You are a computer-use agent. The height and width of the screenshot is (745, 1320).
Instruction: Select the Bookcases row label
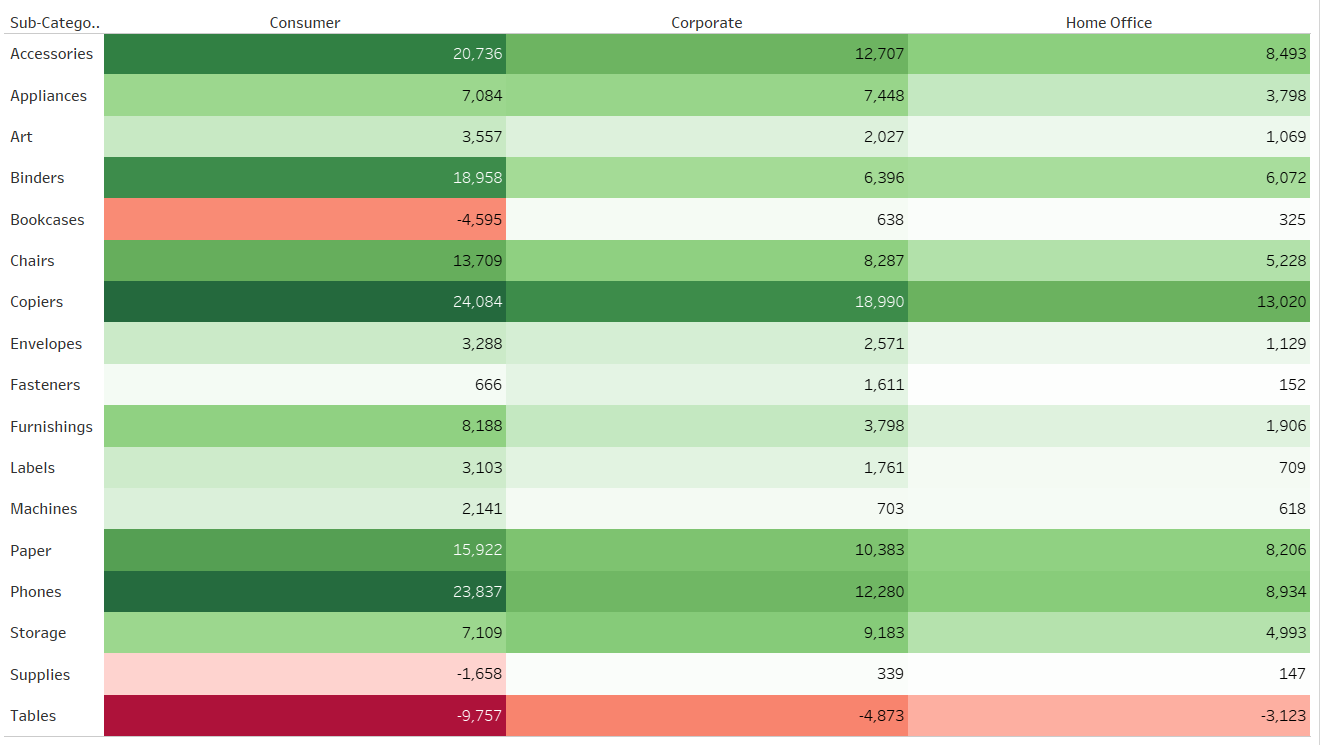[x=47, y=220]
